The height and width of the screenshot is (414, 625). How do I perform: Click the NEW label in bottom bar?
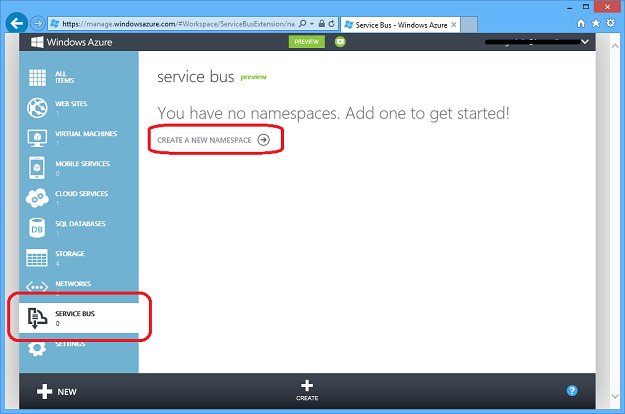click(67, 392)
